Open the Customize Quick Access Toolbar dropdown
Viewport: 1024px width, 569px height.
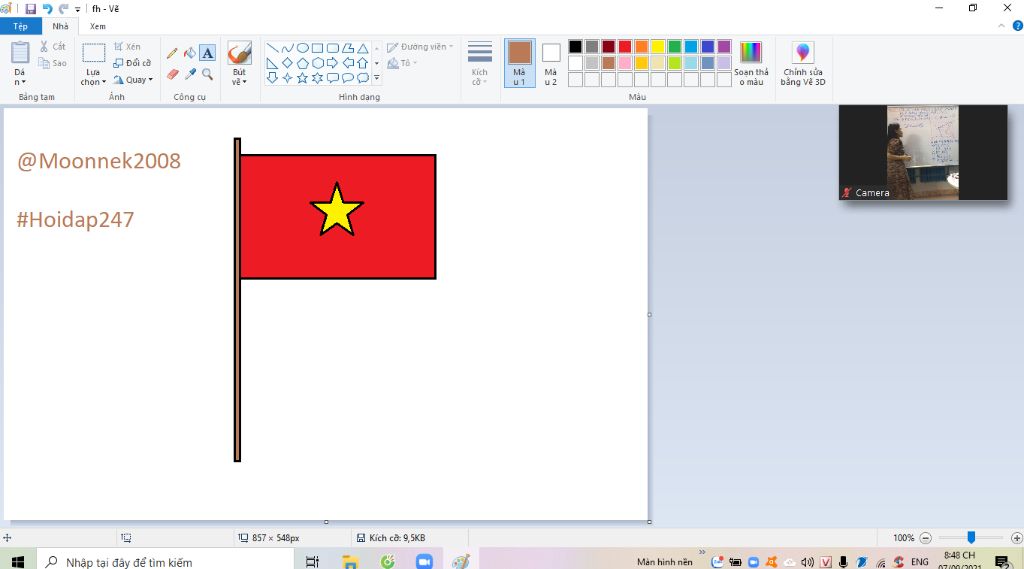tap(77, 9)
